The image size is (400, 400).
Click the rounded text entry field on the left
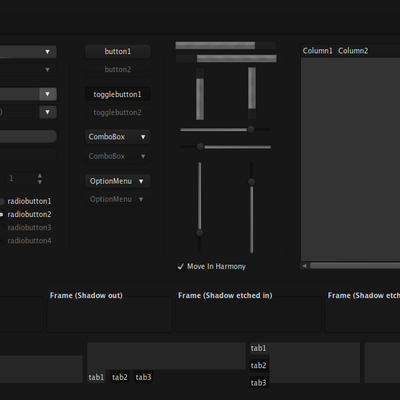[x=28, y=136]
